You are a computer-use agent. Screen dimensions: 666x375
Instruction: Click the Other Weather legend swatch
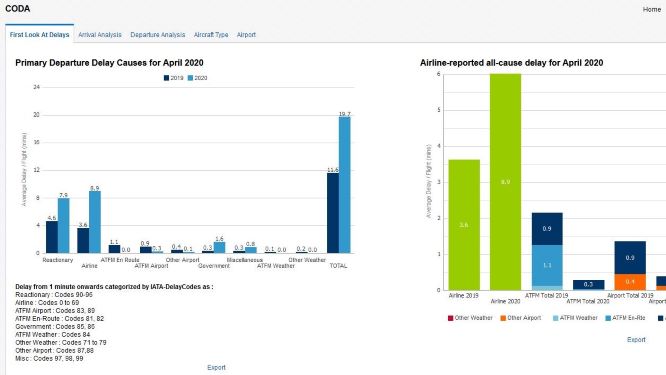[451, 318]
